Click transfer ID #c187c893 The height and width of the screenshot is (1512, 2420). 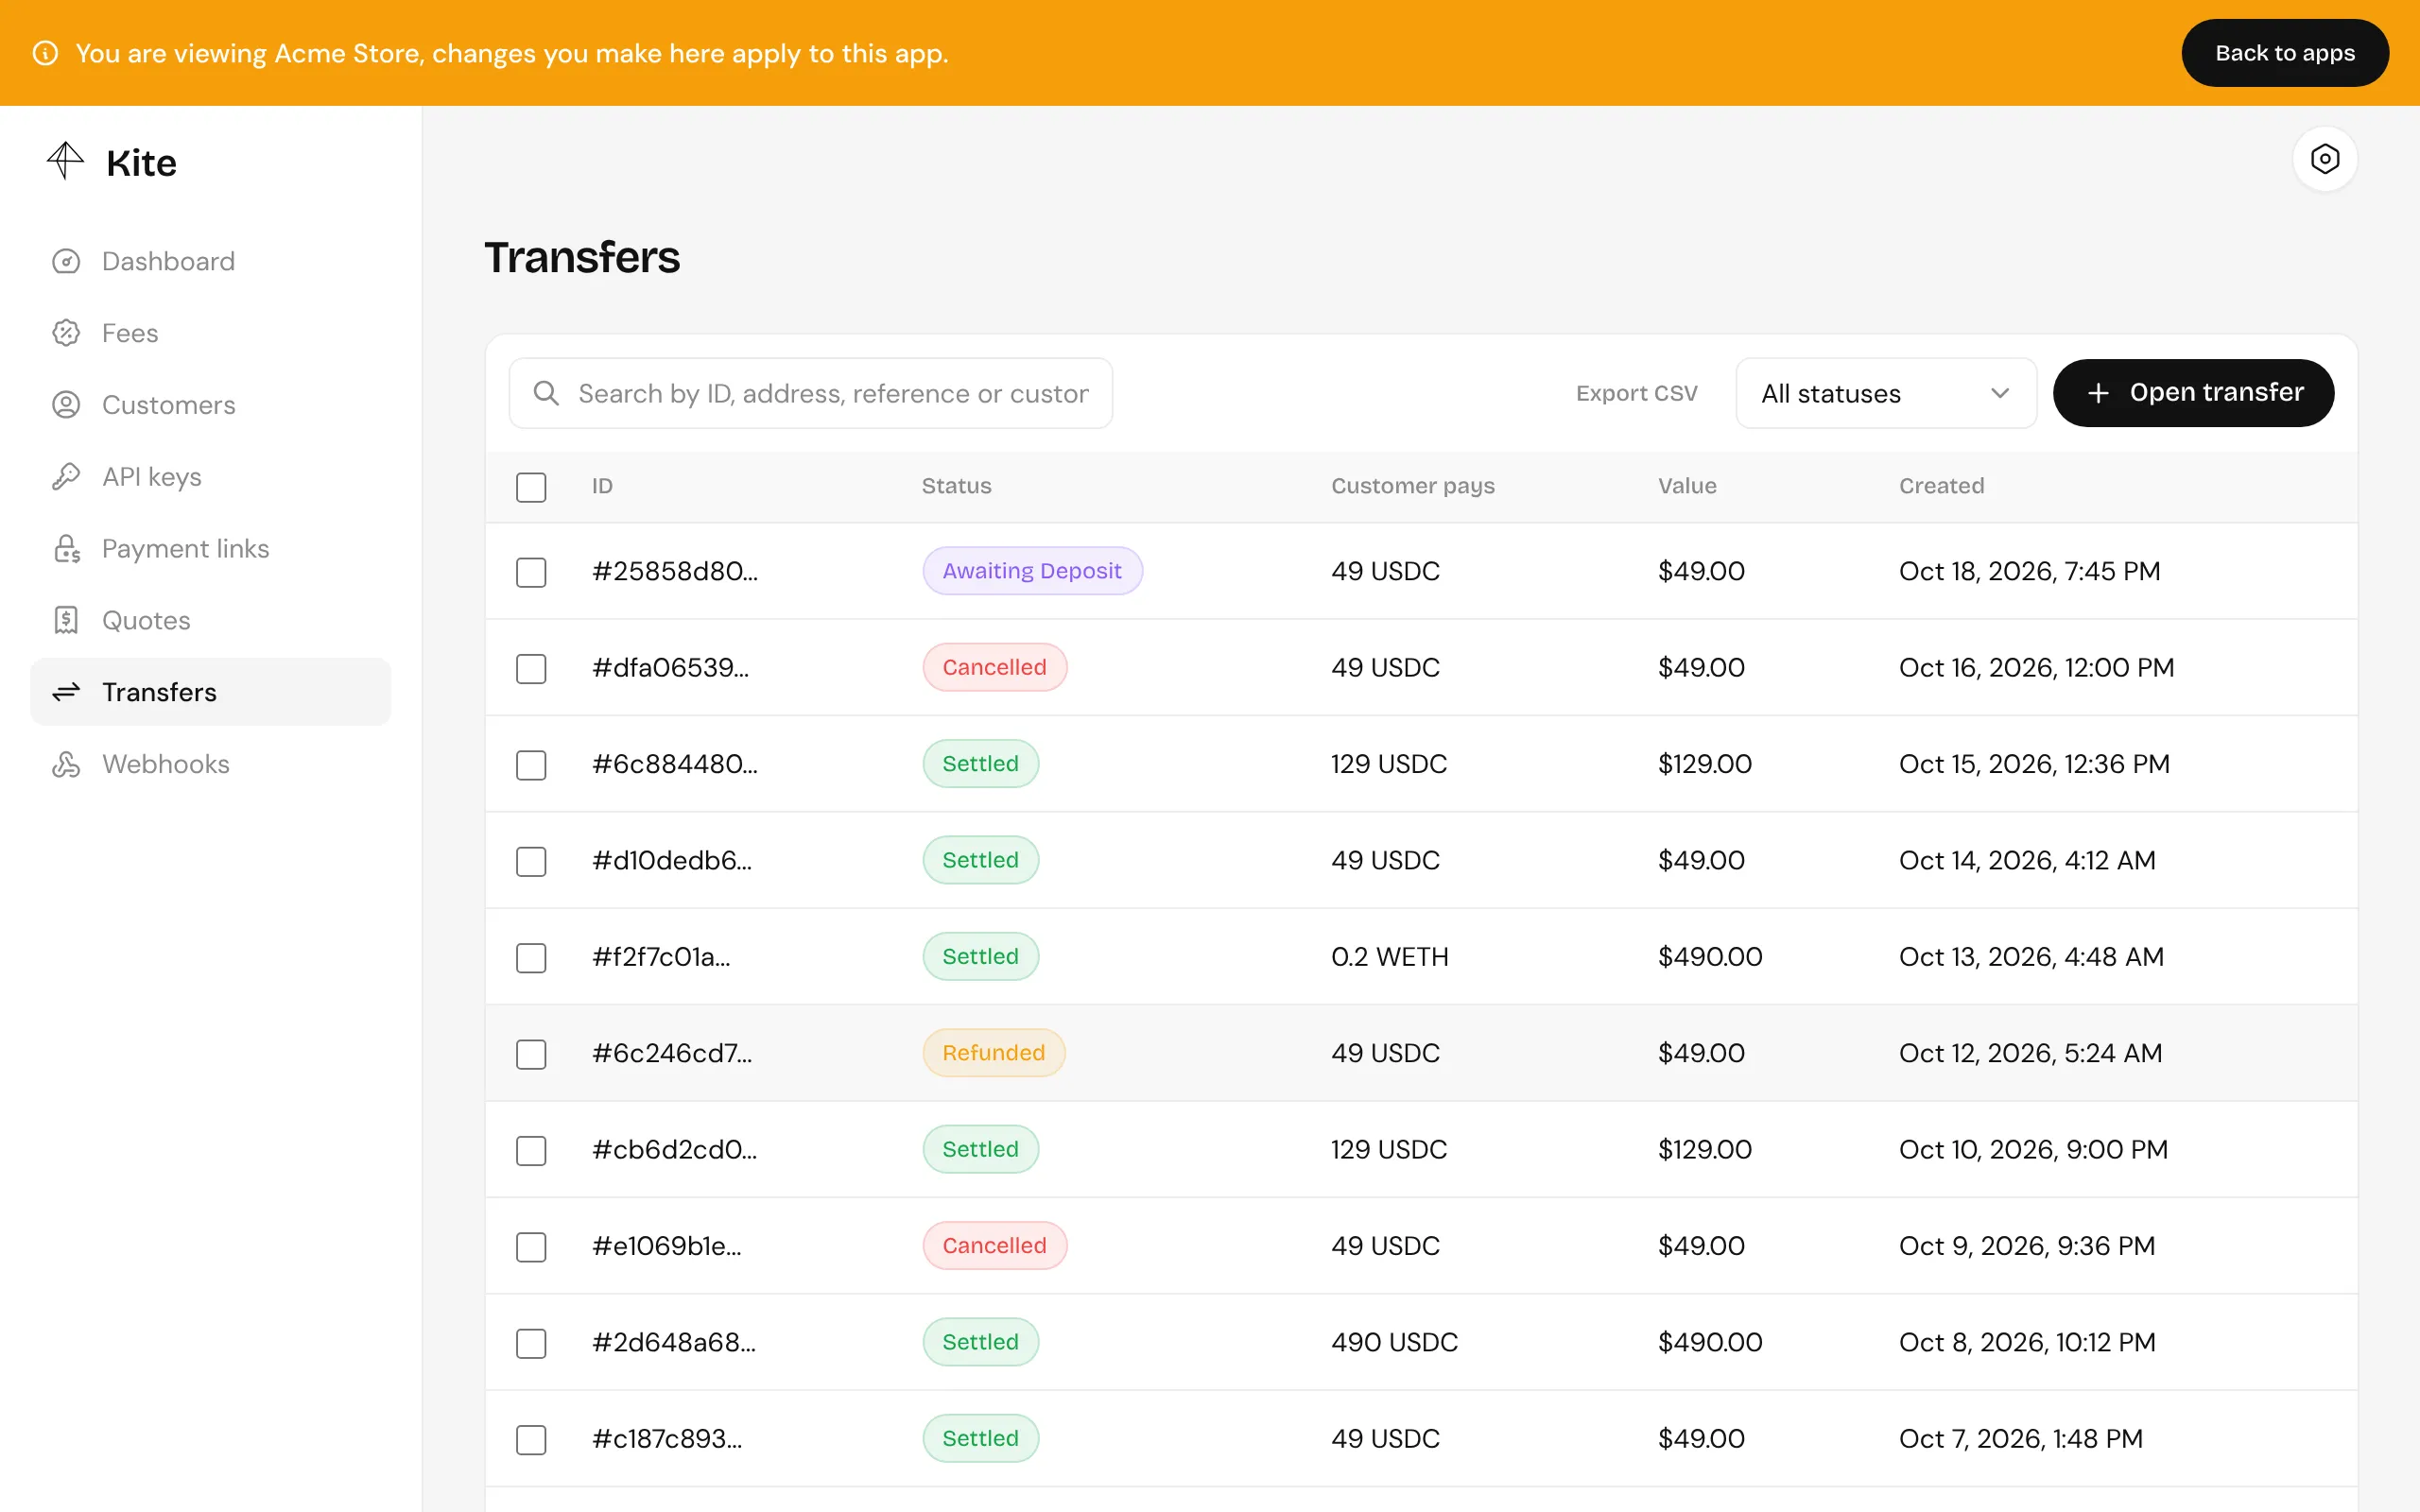(x=667, y=1439)
